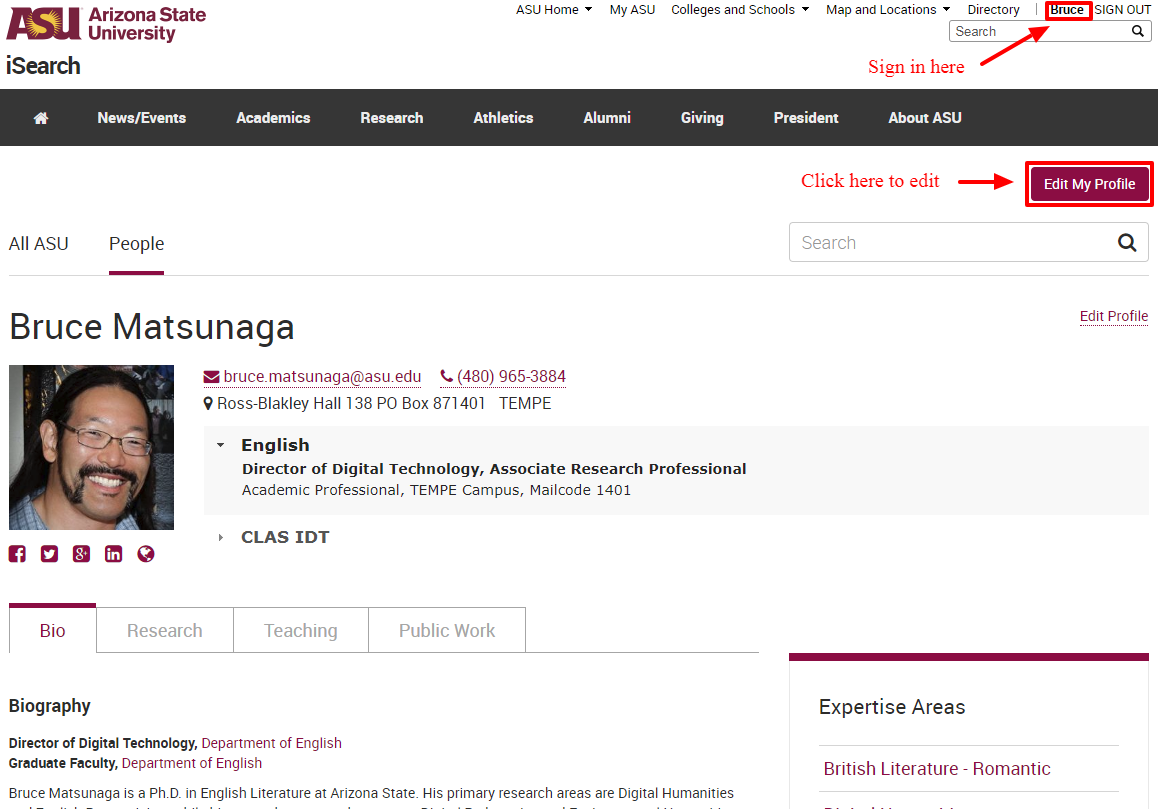Select the Bio profile tab
Screen dimensions: 1158x809
pos(52,630)
